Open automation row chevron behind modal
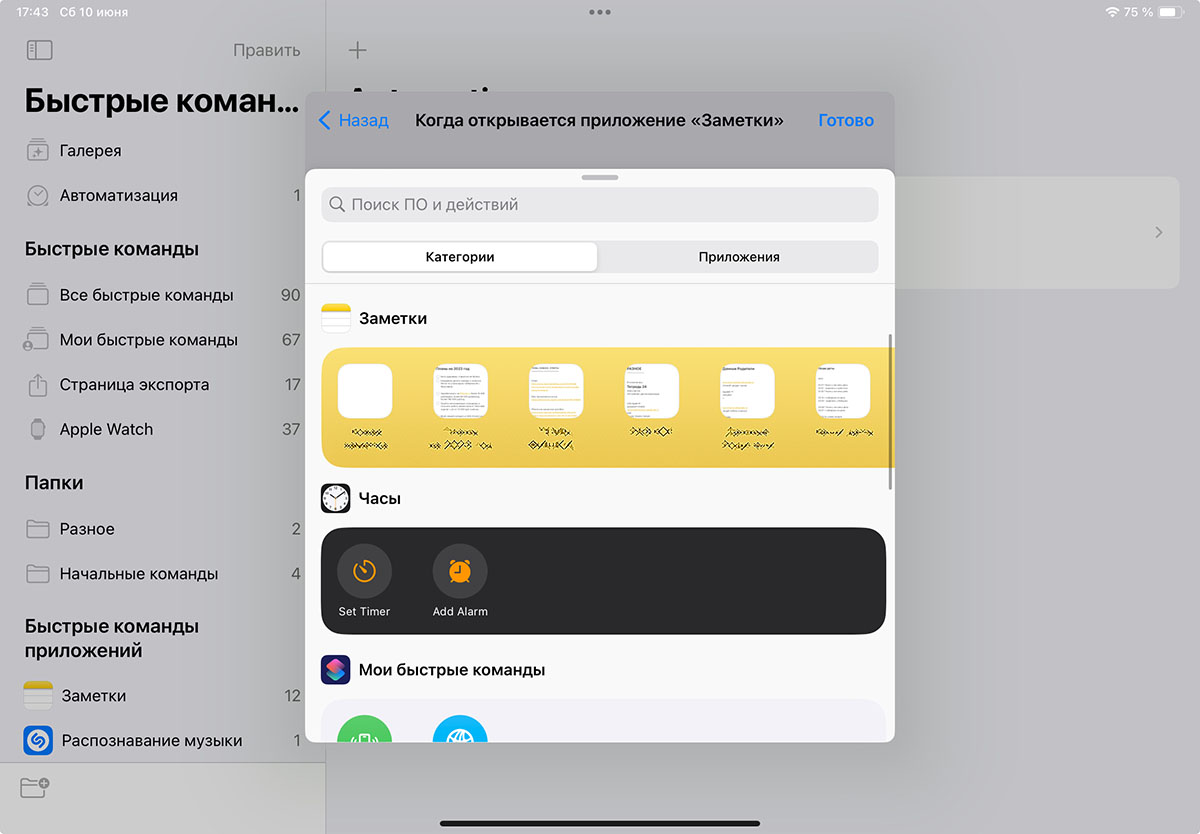The width and height of the screenshot is (1200, 834). 1159,232
